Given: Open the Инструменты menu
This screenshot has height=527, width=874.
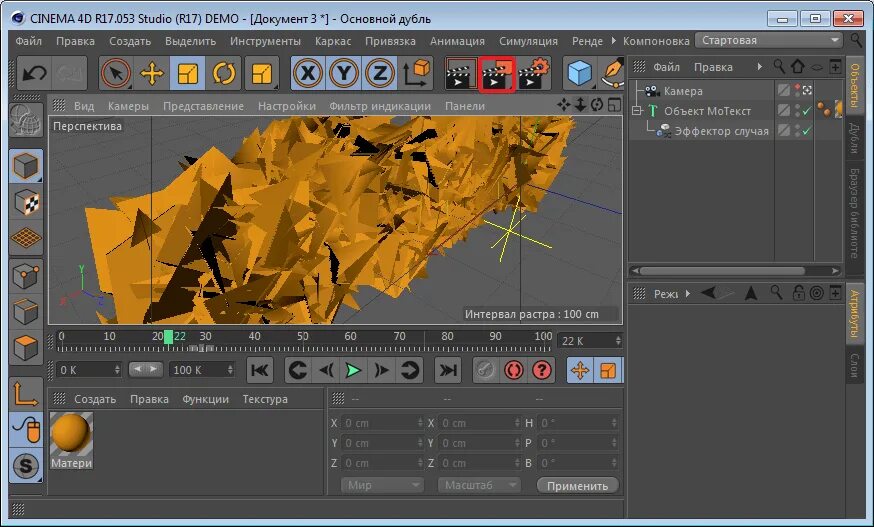Looking at the screenshot, I should (x=265, y=41).
